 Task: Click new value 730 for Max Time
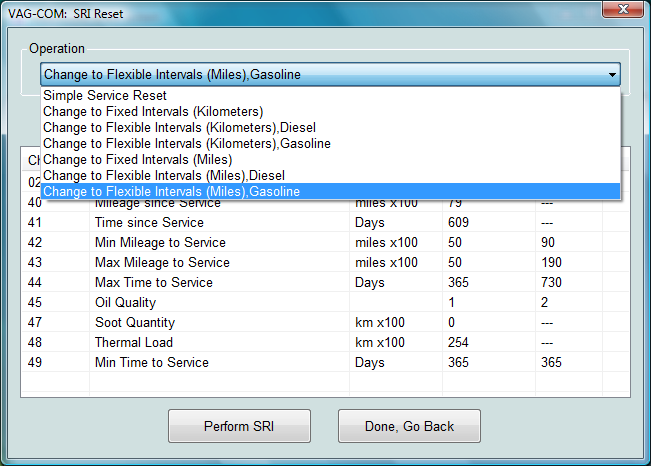(551, 282)
